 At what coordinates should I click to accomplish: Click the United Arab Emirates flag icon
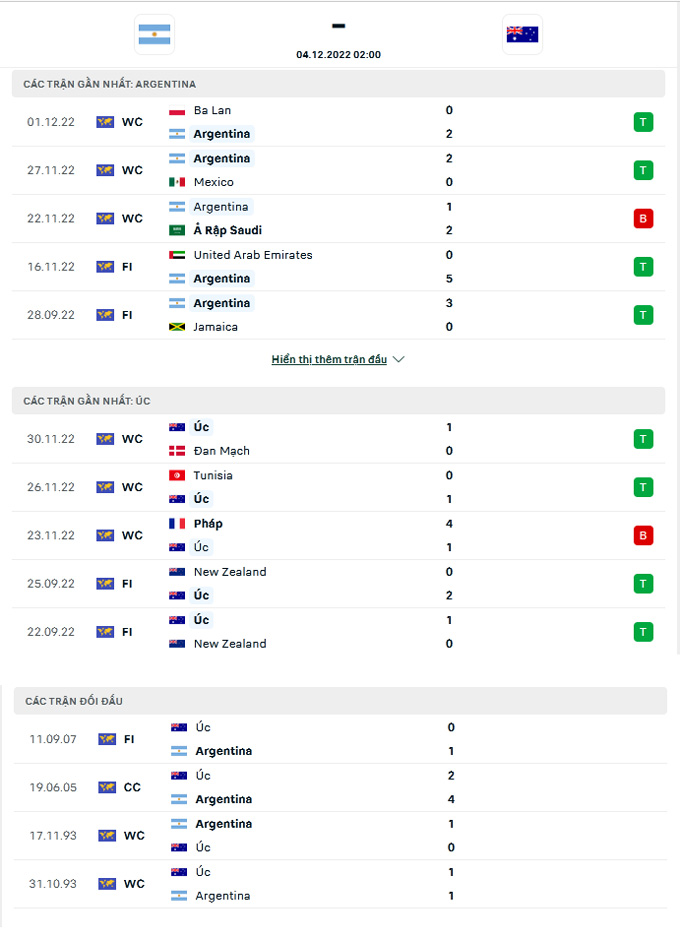tap(178, 255)
